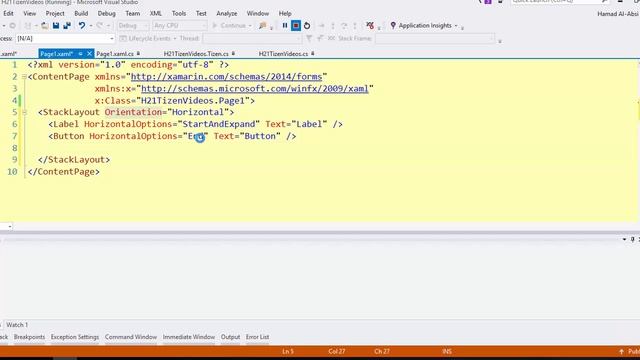Expand the Undo history dropdown arrow

(x=90, y=26)
